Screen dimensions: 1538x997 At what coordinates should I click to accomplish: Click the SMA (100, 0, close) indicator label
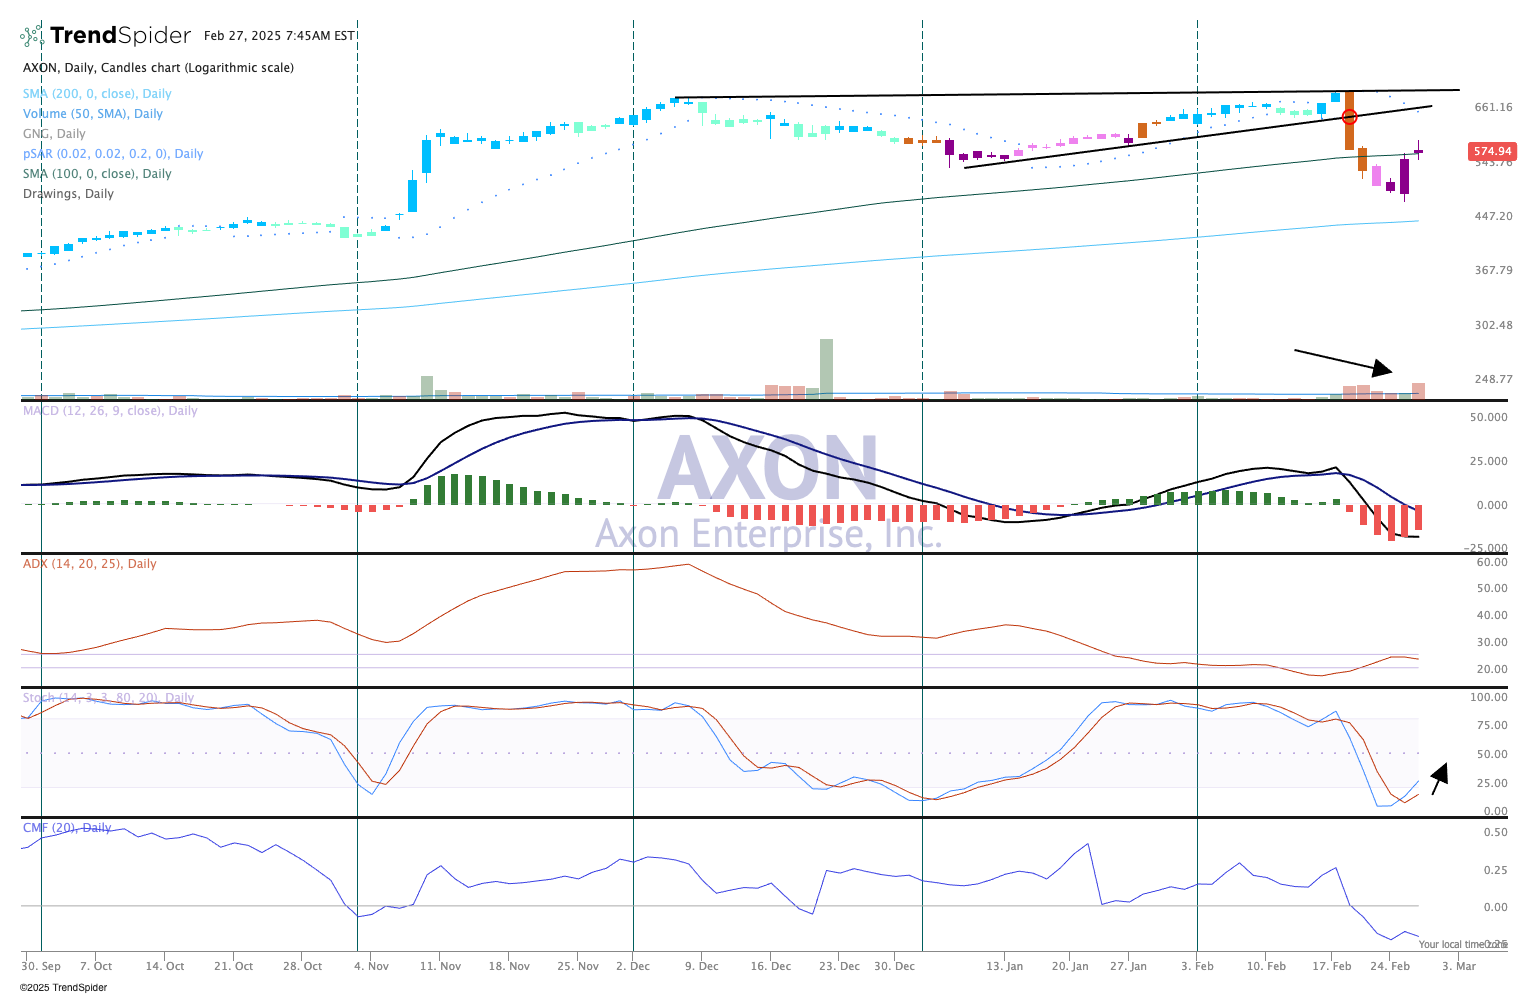(x=97, y=174)
